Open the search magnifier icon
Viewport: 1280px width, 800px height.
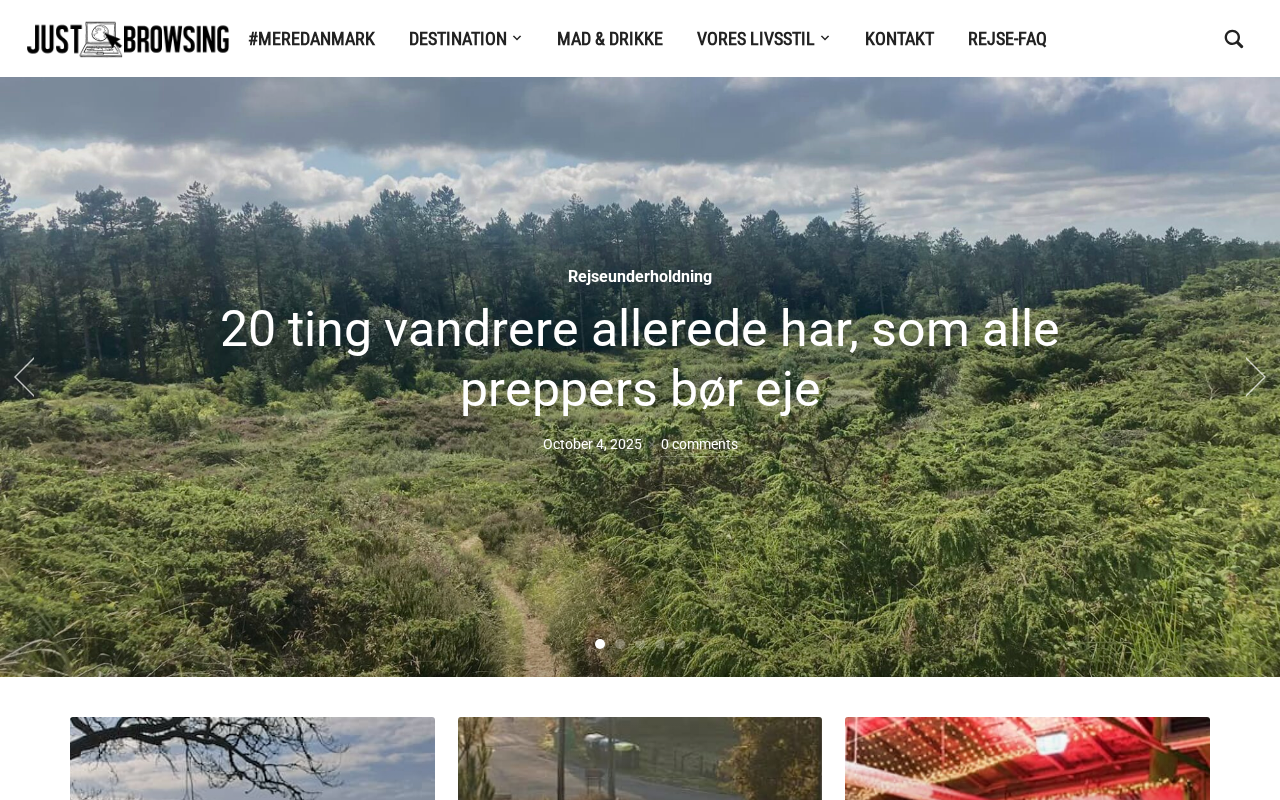1234,39
